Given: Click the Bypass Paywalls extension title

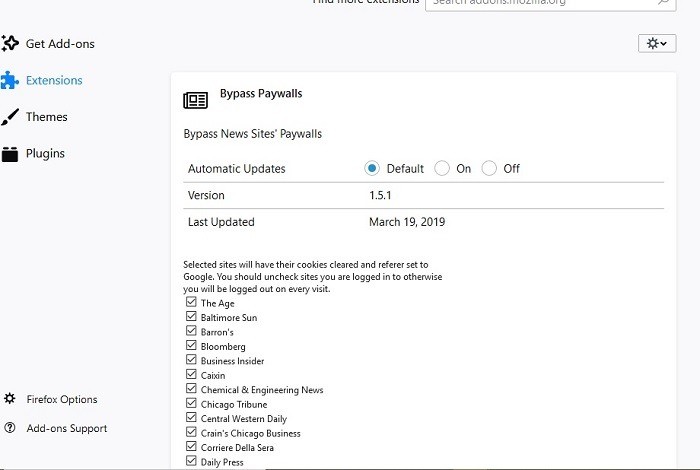Looking at the screenshot, I should [261, 93].
